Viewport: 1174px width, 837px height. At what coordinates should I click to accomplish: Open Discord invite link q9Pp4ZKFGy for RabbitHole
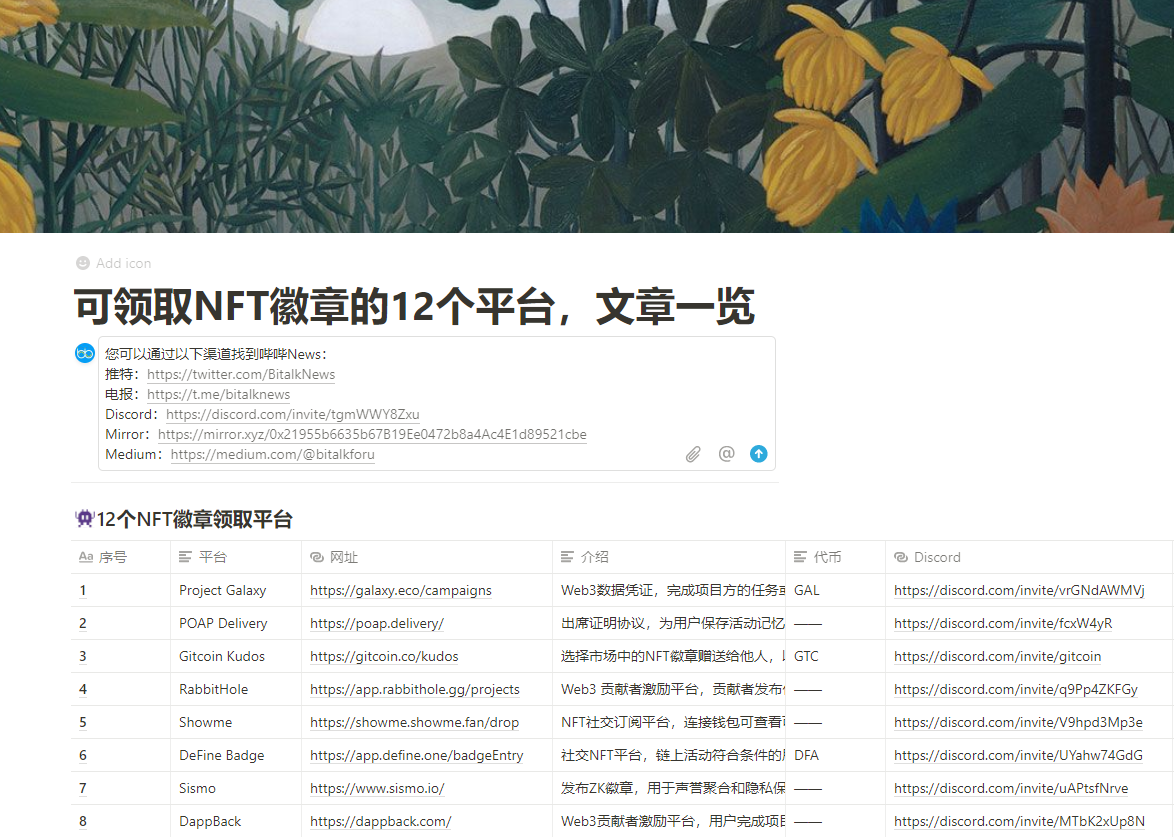(x=1016, y=689)
